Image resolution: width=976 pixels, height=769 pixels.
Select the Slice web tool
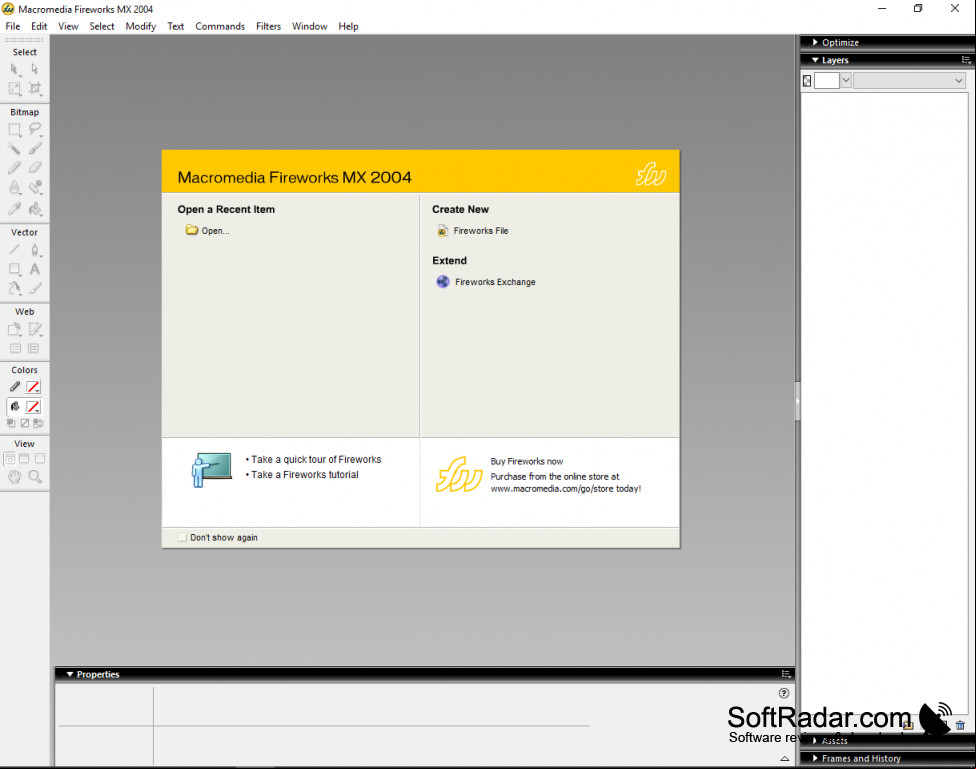(x=35, y=329)
